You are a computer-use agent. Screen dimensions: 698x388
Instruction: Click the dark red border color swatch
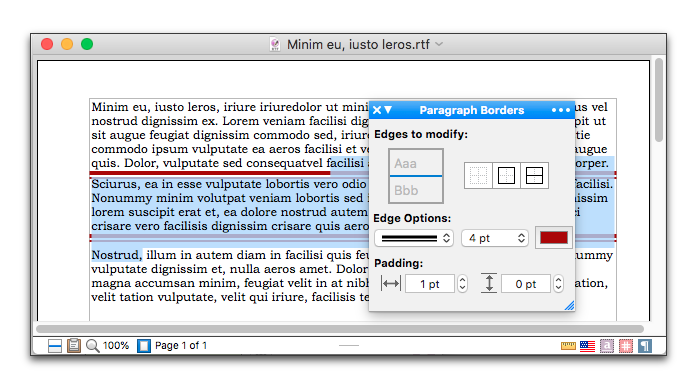tap(553, 238)
